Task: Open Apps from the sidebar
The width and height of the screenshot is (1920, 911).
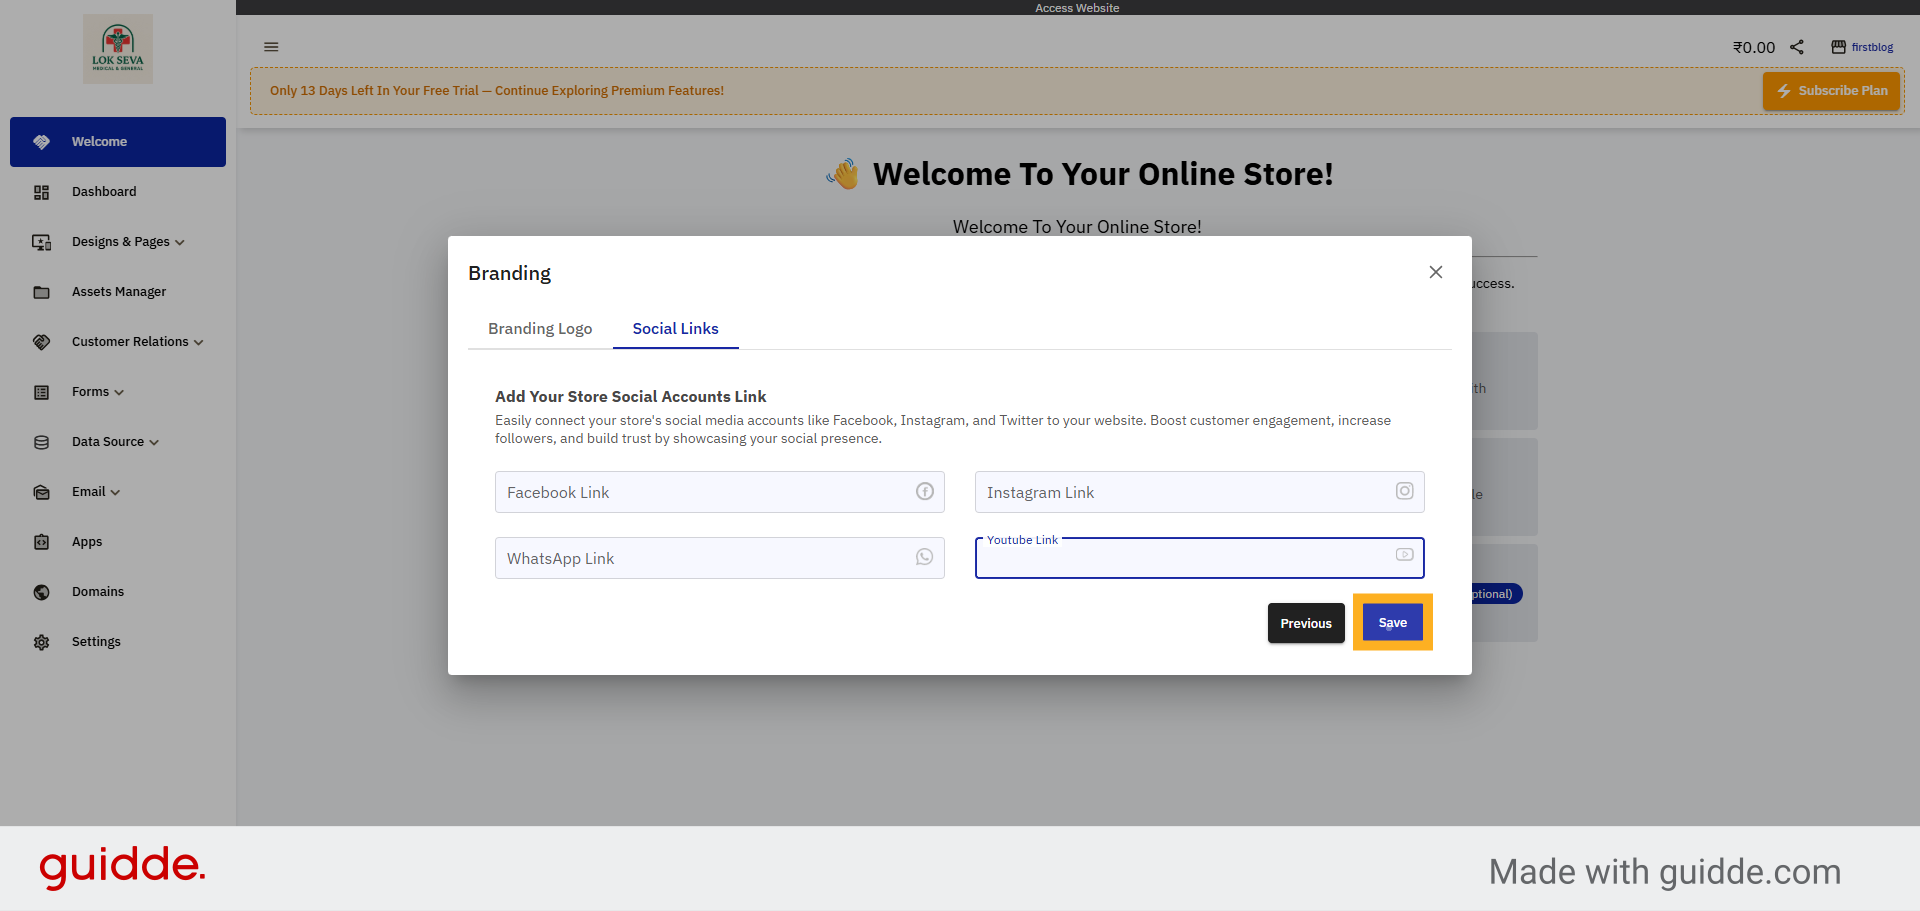Action: coord(118,542)
